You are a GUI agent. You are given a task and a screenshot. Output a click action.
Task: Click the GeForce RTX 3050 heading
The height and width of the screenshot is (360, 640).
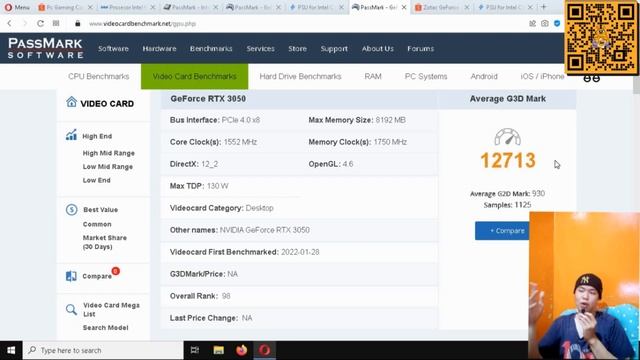point(208,99)
